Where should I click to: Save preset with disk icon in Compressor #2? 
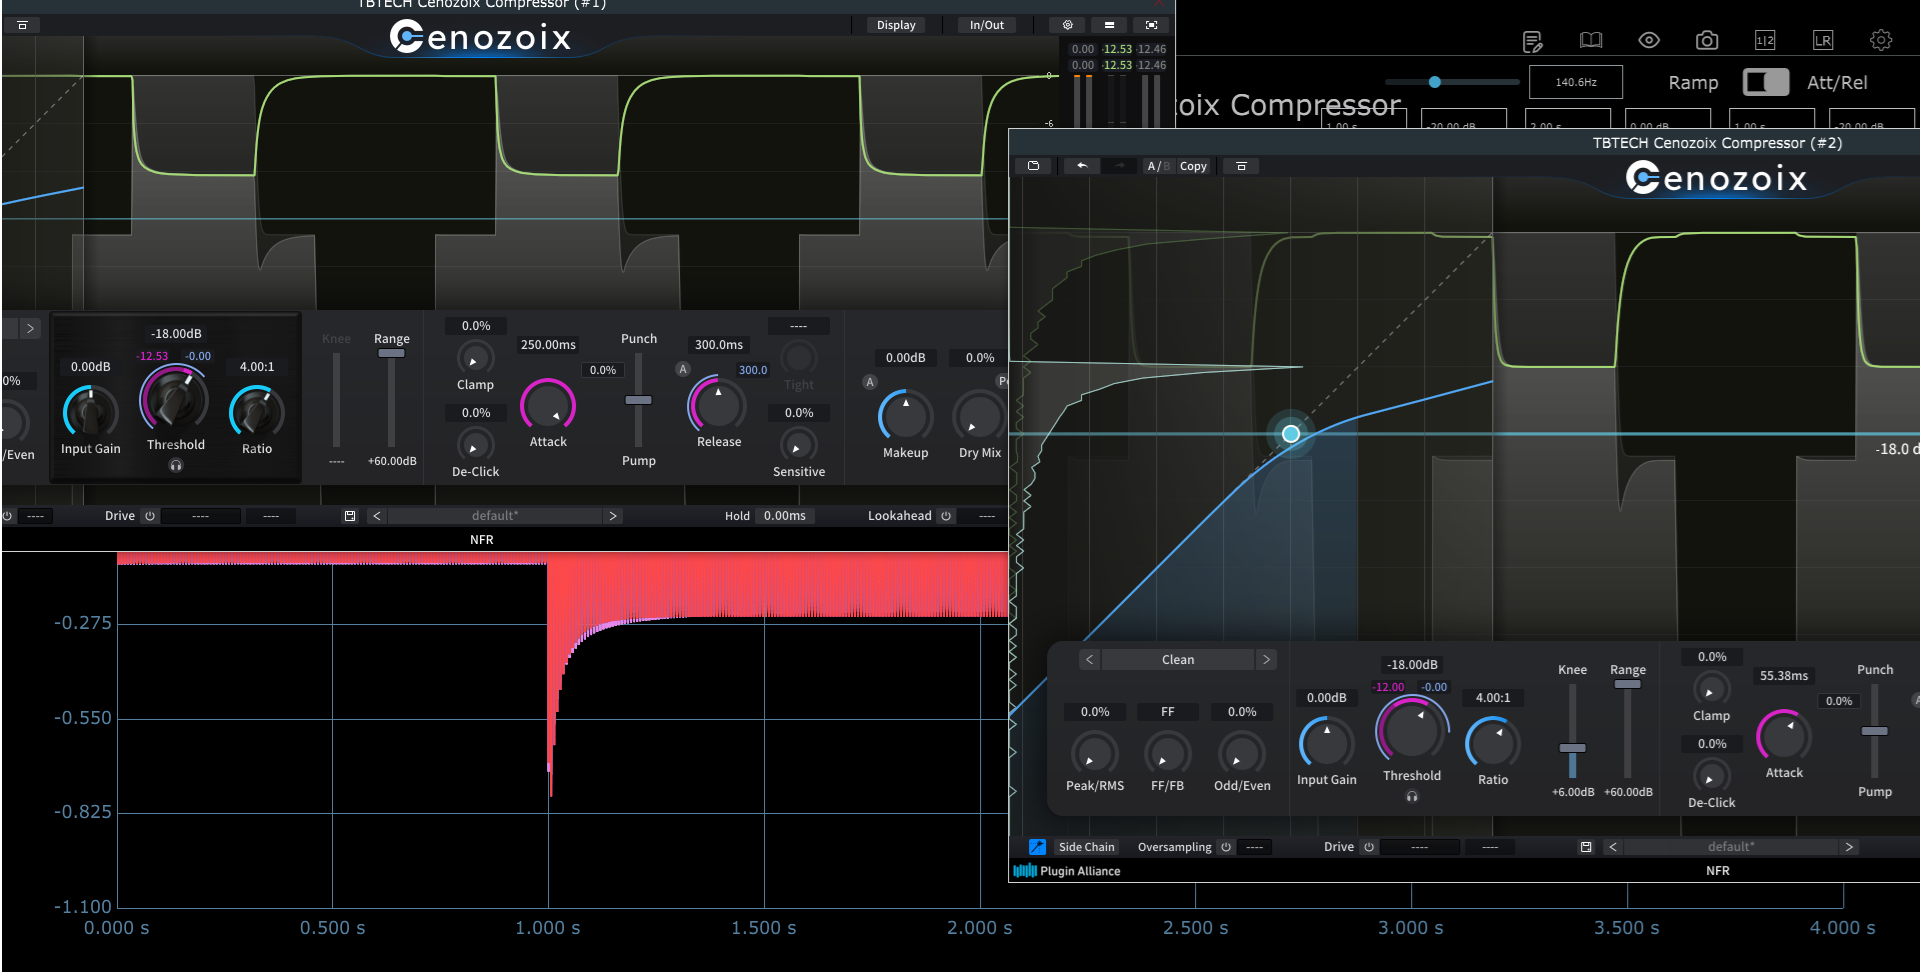[x=1586, y=847]
